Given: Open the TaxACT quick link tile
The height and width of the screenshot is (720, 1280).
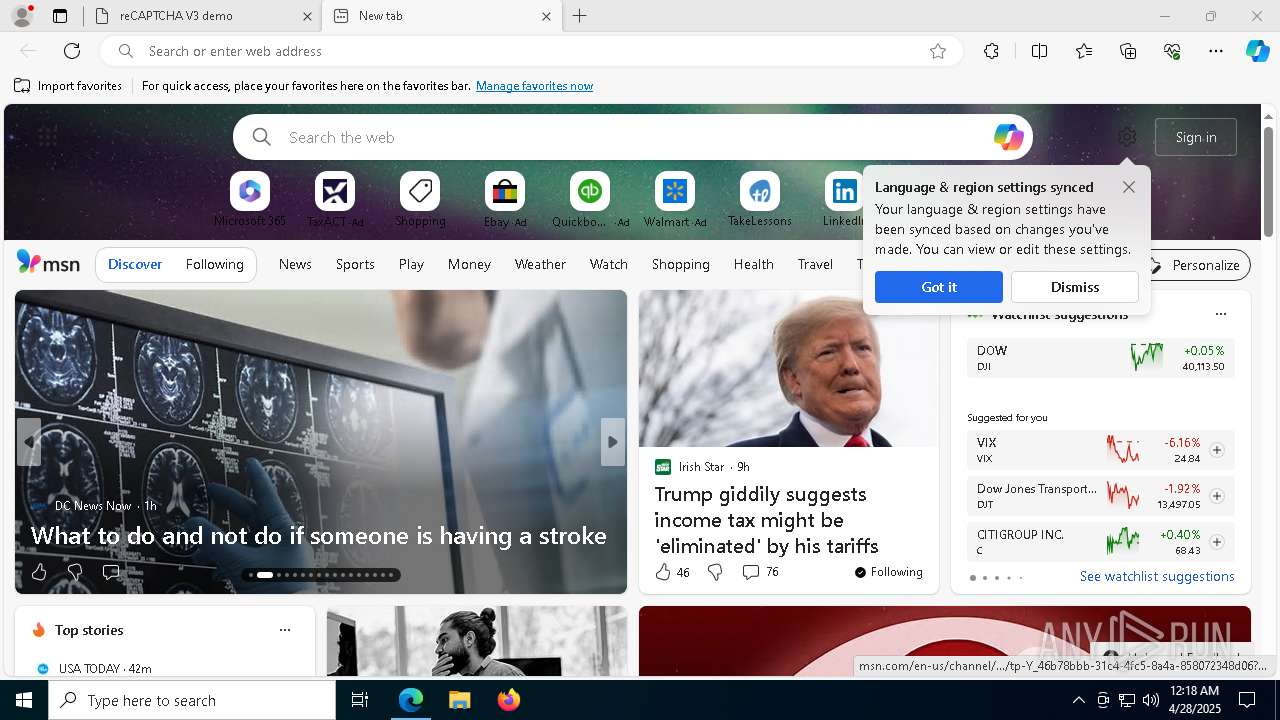Looking at the screenshot, I should pyautogui.click(x=335, y=200).
